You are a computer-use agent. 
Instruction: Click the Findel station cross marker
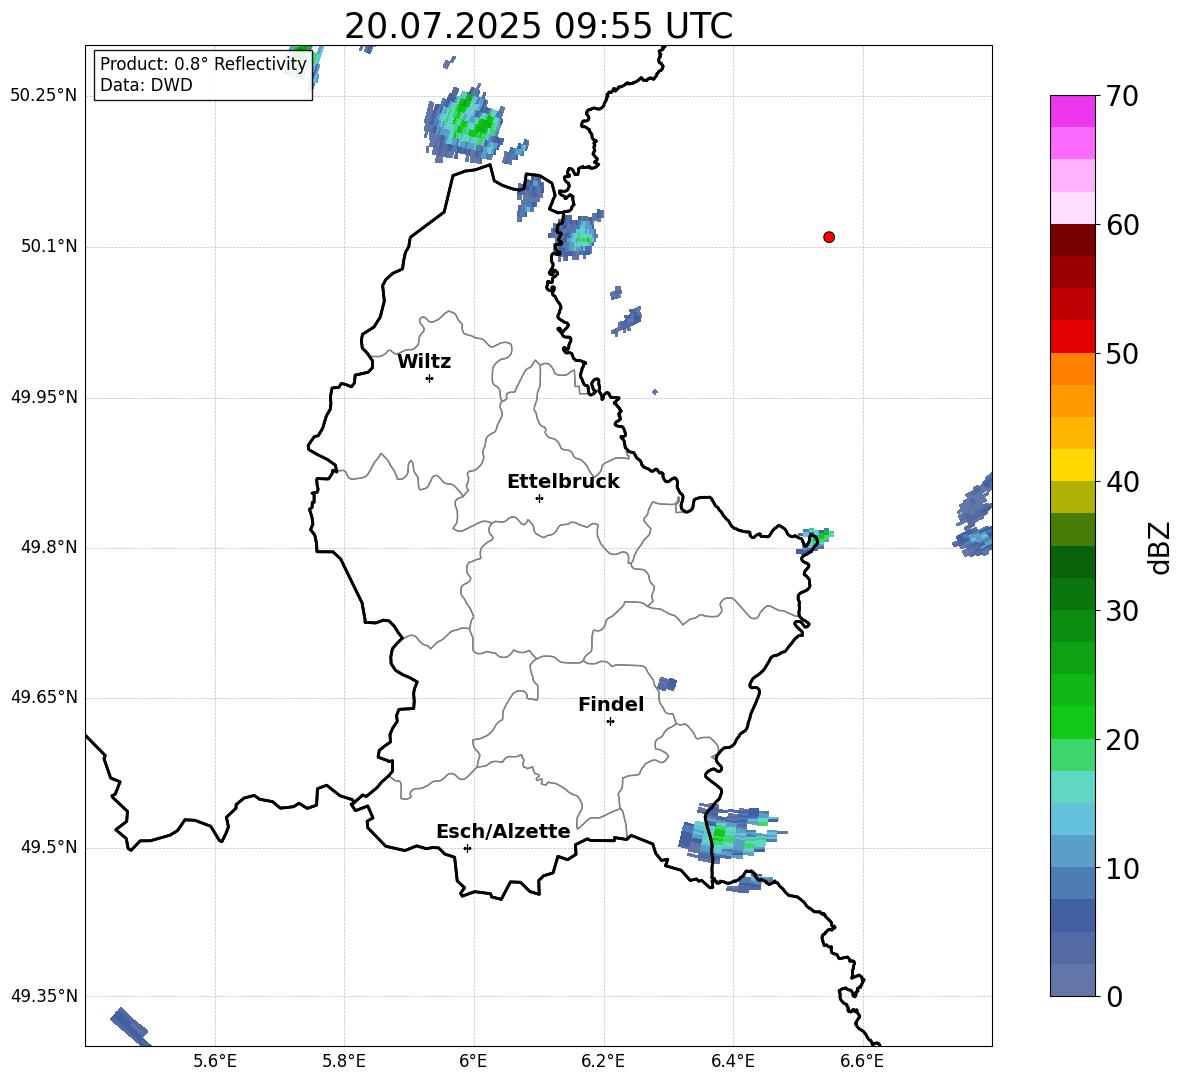(610, 722)
